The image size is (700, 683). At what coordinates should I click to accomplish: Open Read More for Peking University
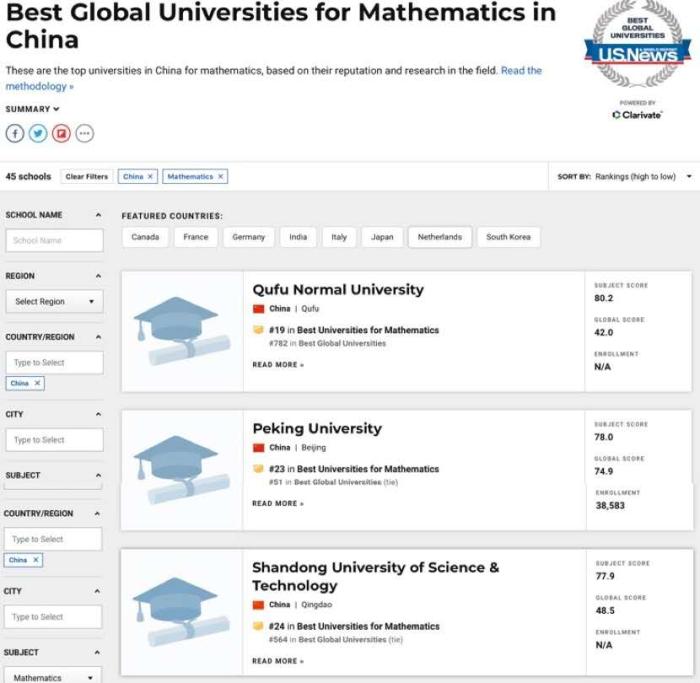coord(277,503)
